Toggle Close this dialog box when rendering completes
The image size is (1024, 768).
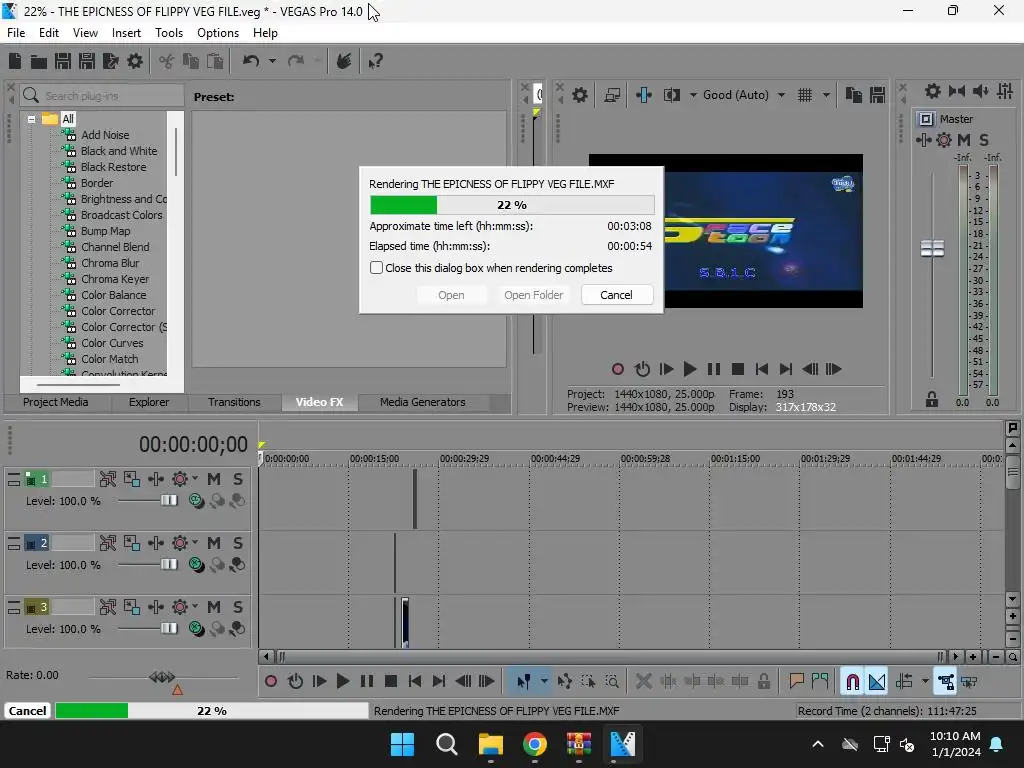[376, 268]
